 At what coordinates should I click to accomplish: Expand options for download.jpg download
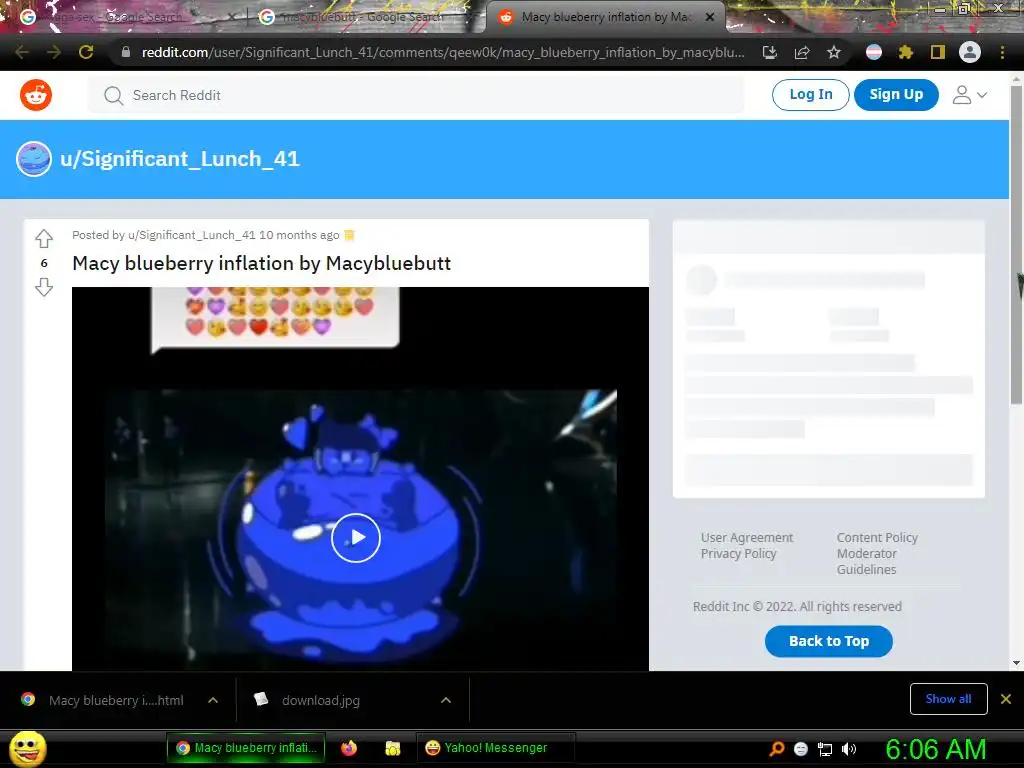point(446,700)
